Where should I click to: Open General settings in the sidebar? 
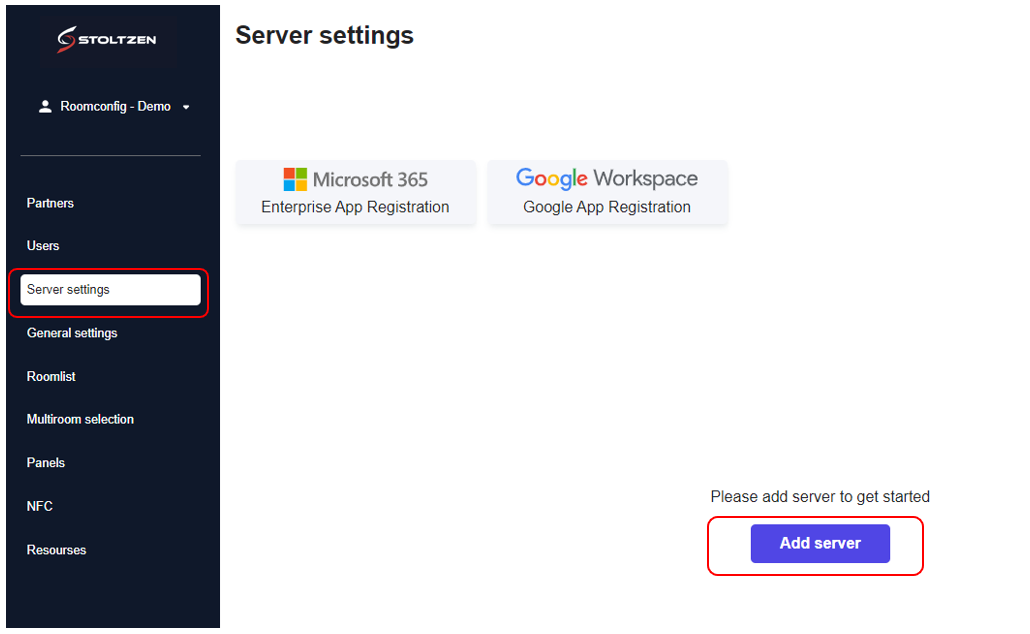point(72,333)
